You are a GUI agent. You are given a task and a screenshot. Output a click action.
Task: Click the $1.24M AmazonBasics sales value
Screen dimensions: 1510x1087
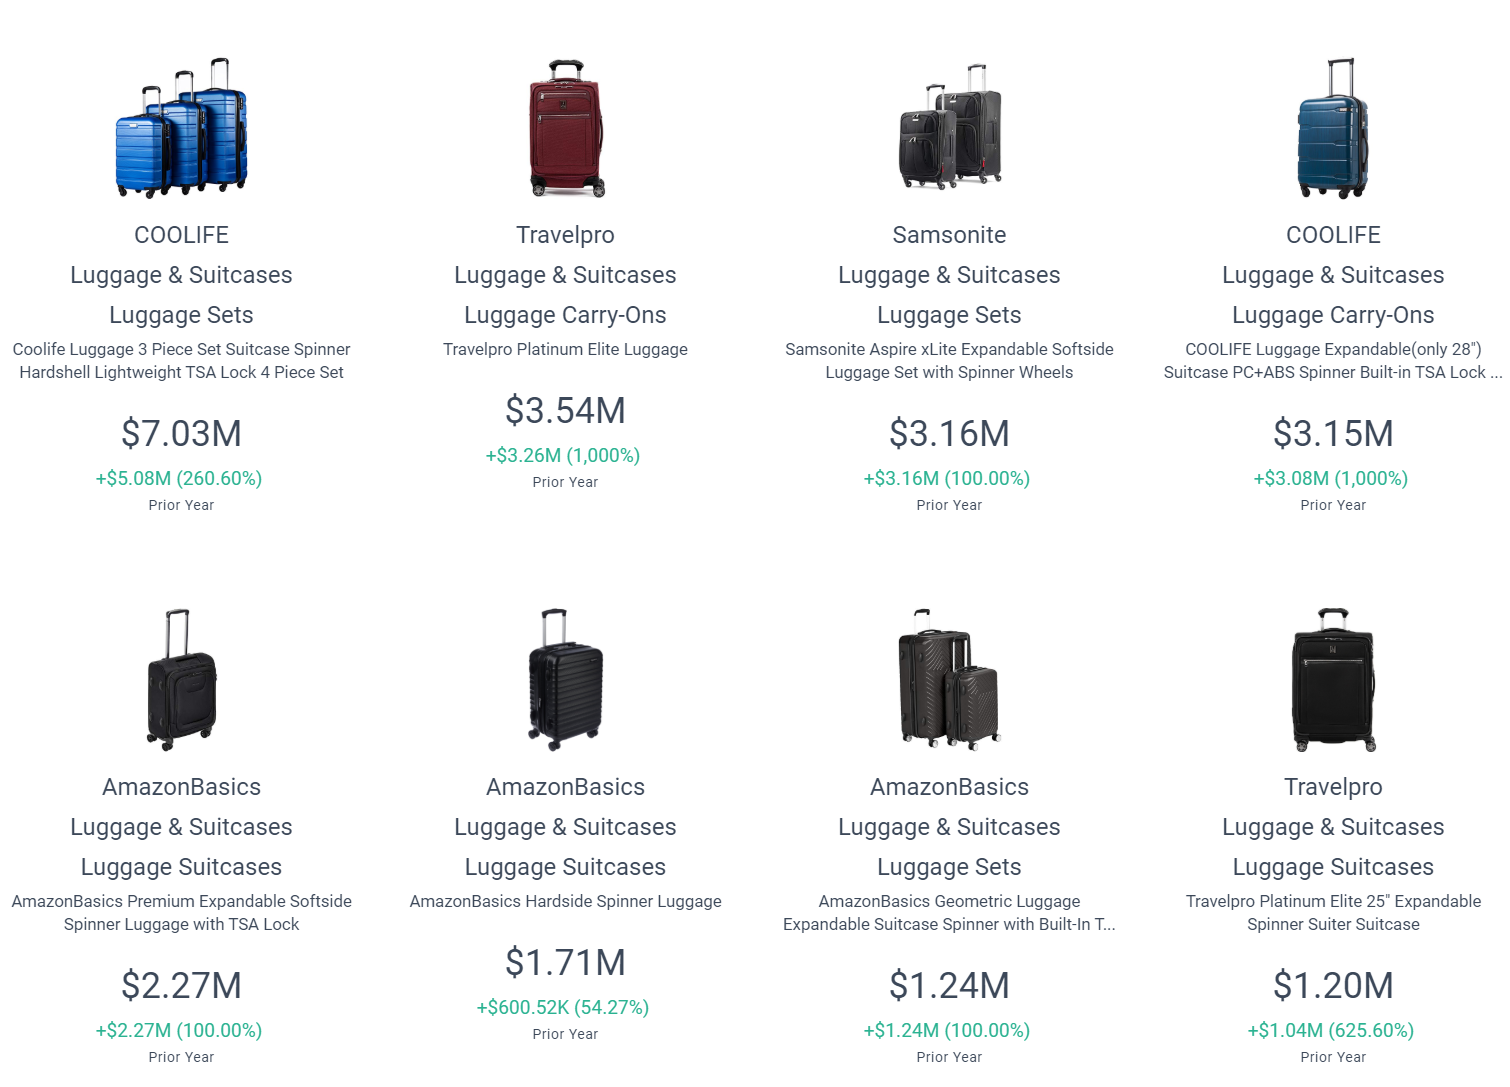click(x=950, y=985)
